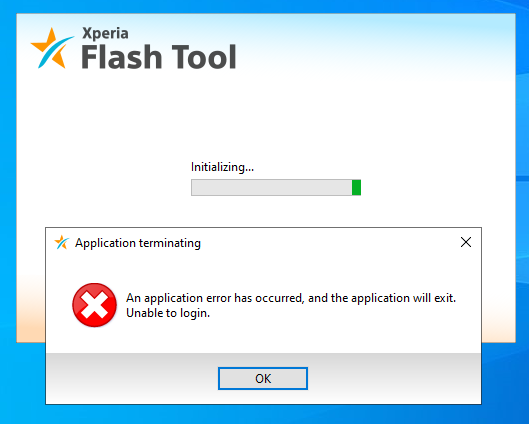
Task: Click the Initializing... status label
Action: (222, 167)
